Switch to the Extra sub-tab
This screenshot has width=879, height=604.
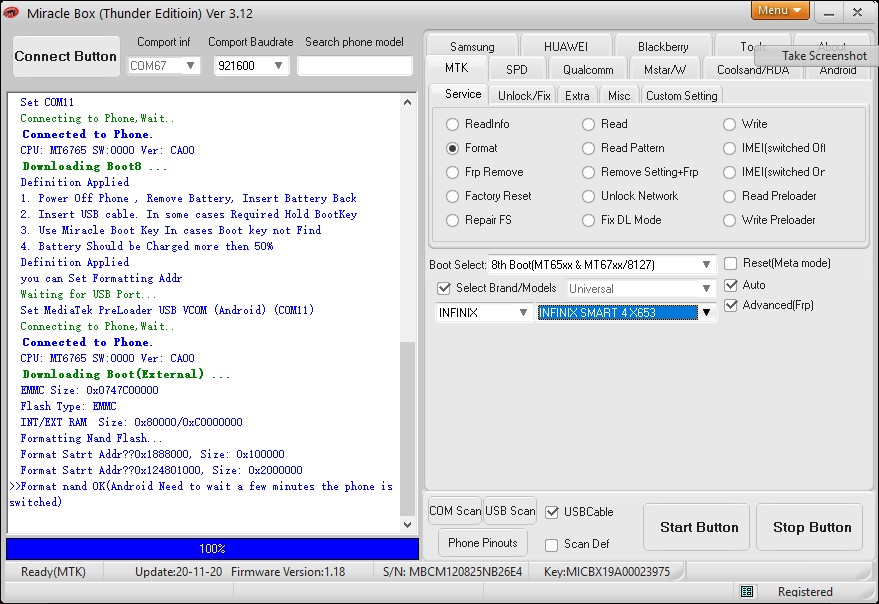[x=577, y=95]
